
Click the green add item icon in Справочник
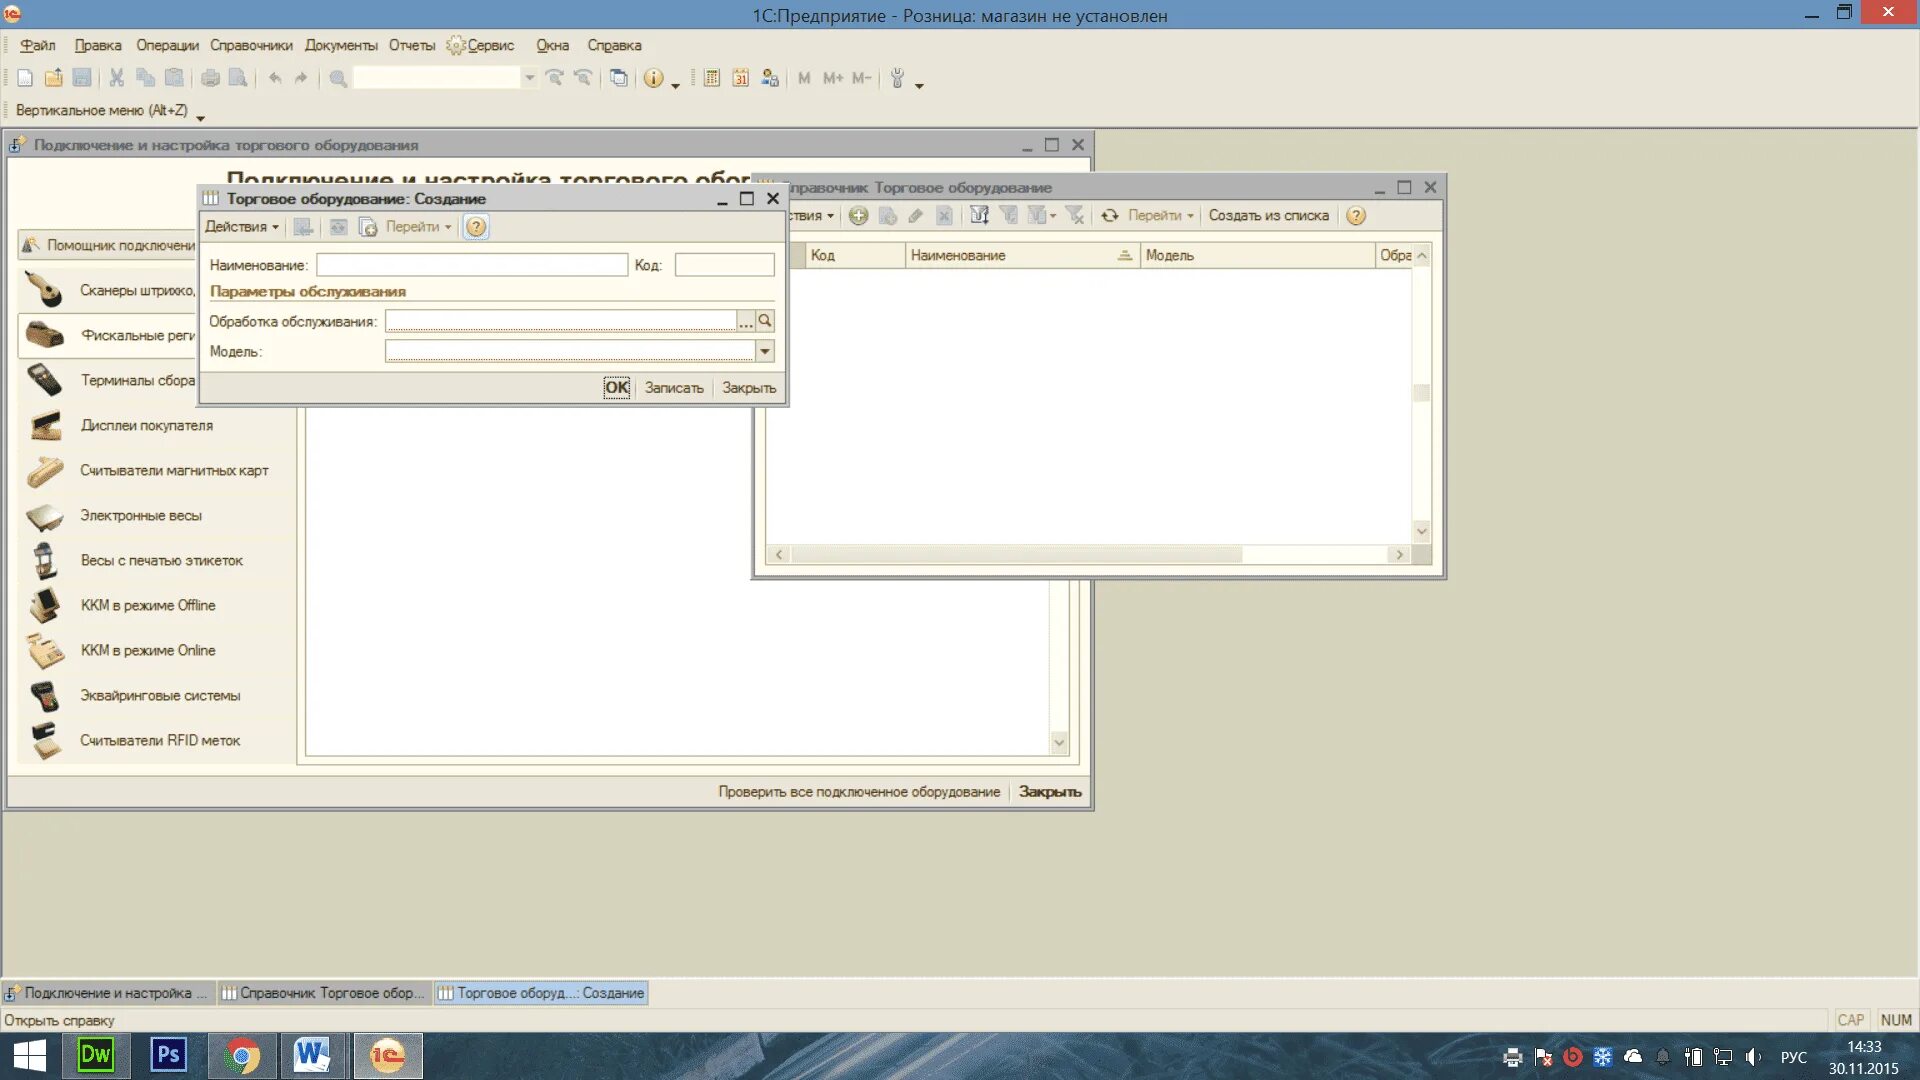(x=858, y=216)
